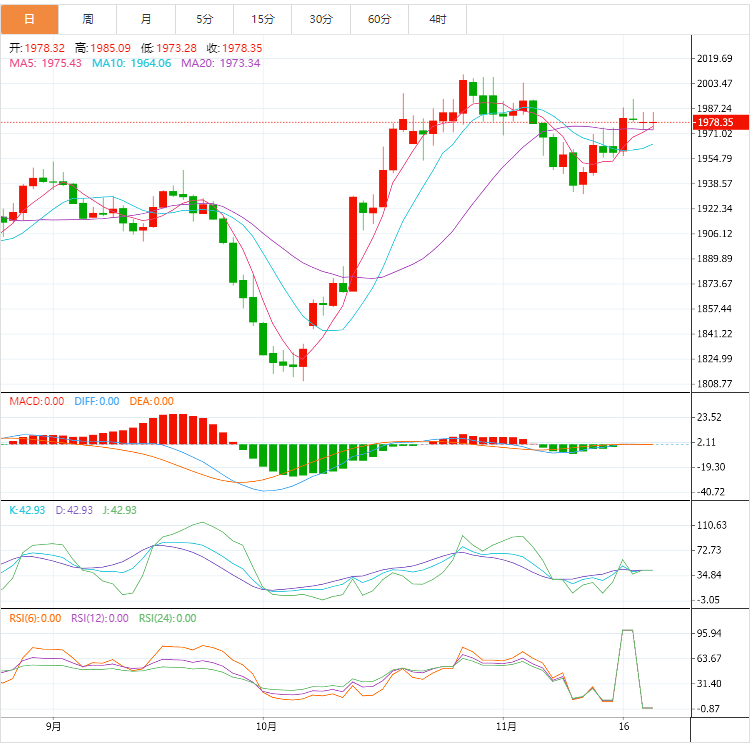This screenshot has width=753, height=748.
Task: Click the 11月 date axis marker
Action: point(507,725)
